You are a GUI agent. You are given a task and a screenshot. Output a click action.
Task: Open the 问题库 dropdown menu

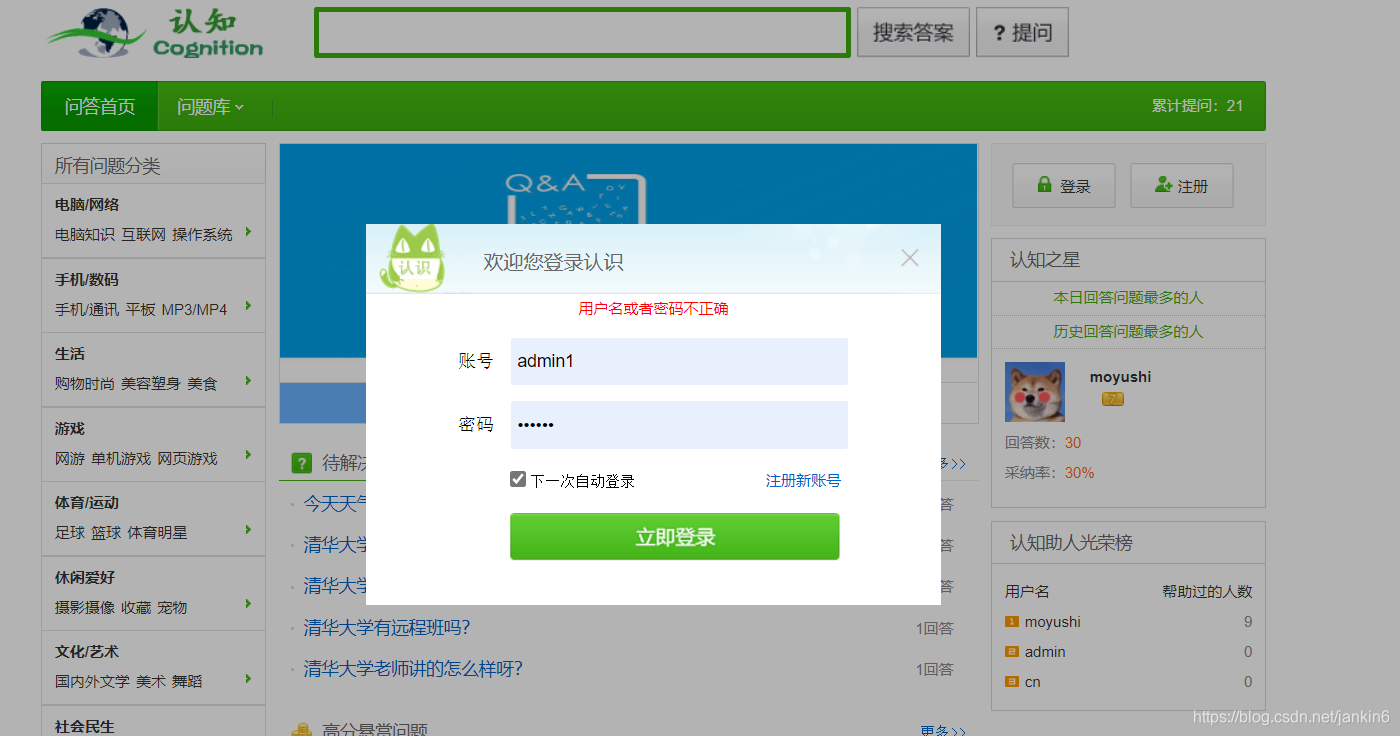coord(210,106)
